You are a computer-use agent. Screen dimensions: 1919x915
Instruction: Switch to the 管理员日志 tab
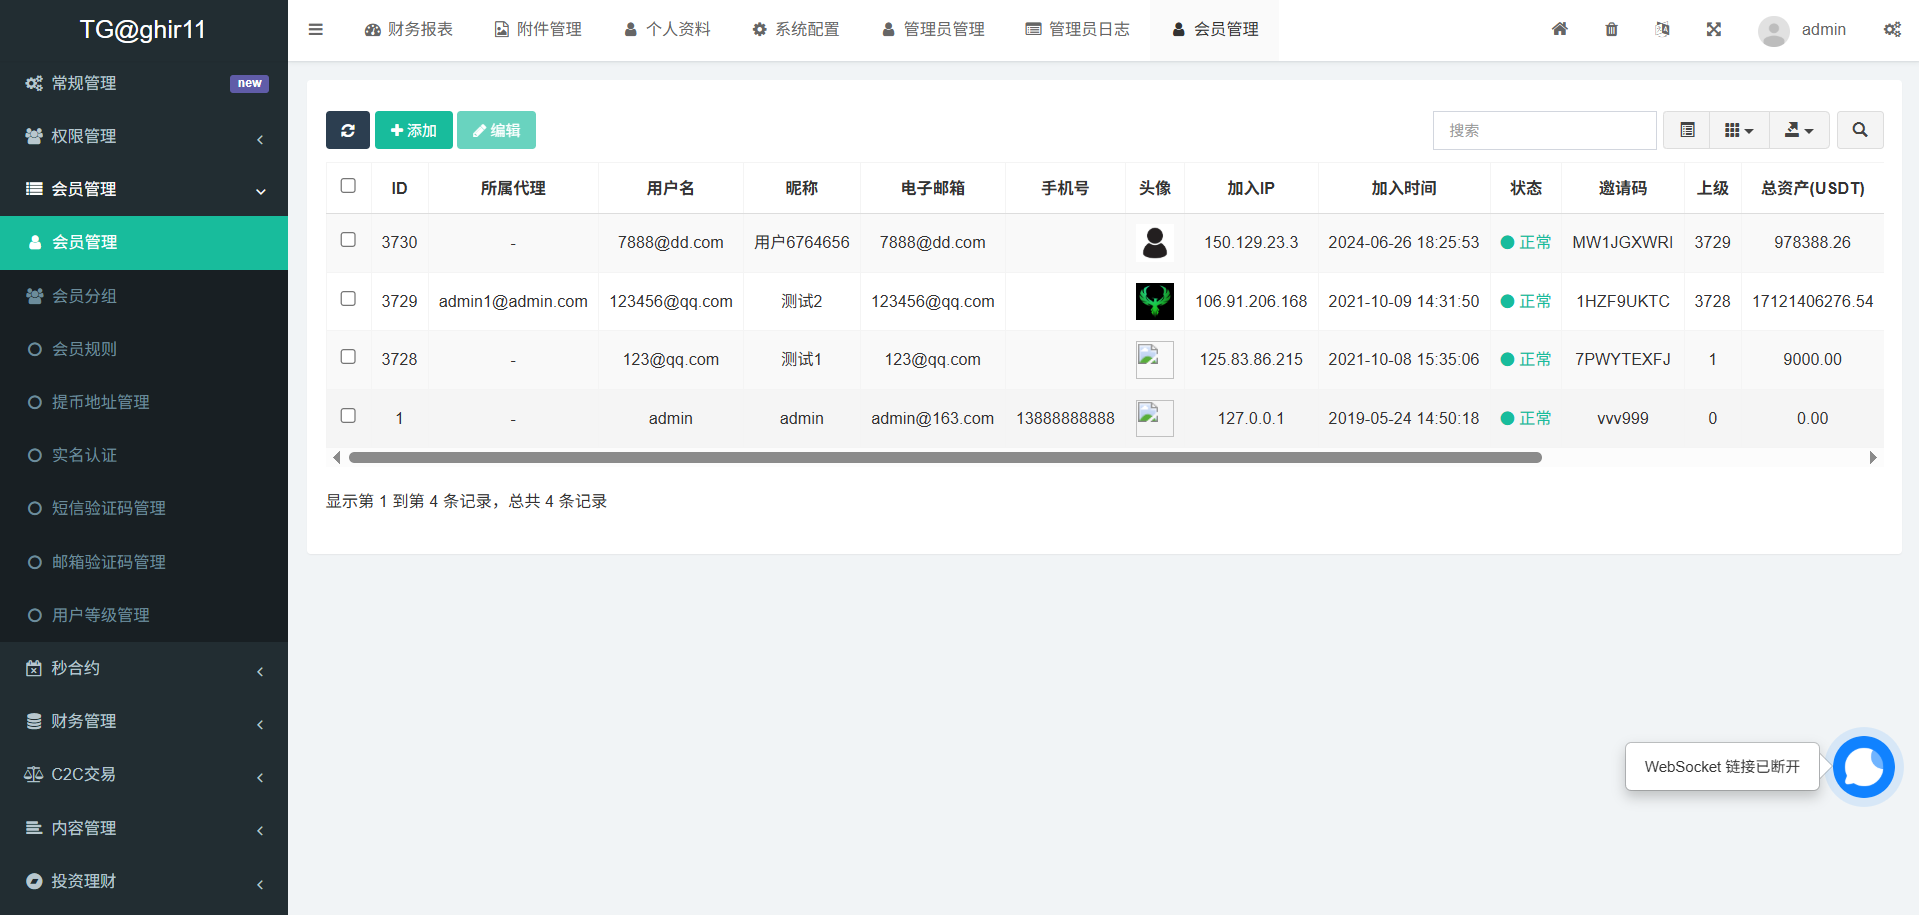(x=1077, y=30)
